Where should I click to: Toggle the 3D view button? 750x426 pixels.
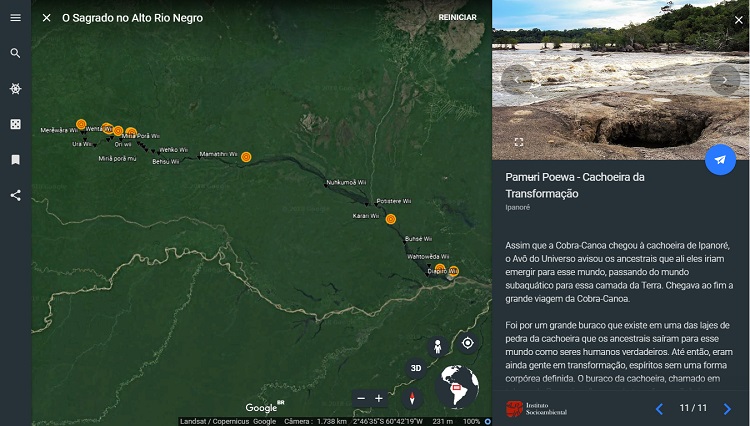(x=415, y=368)
